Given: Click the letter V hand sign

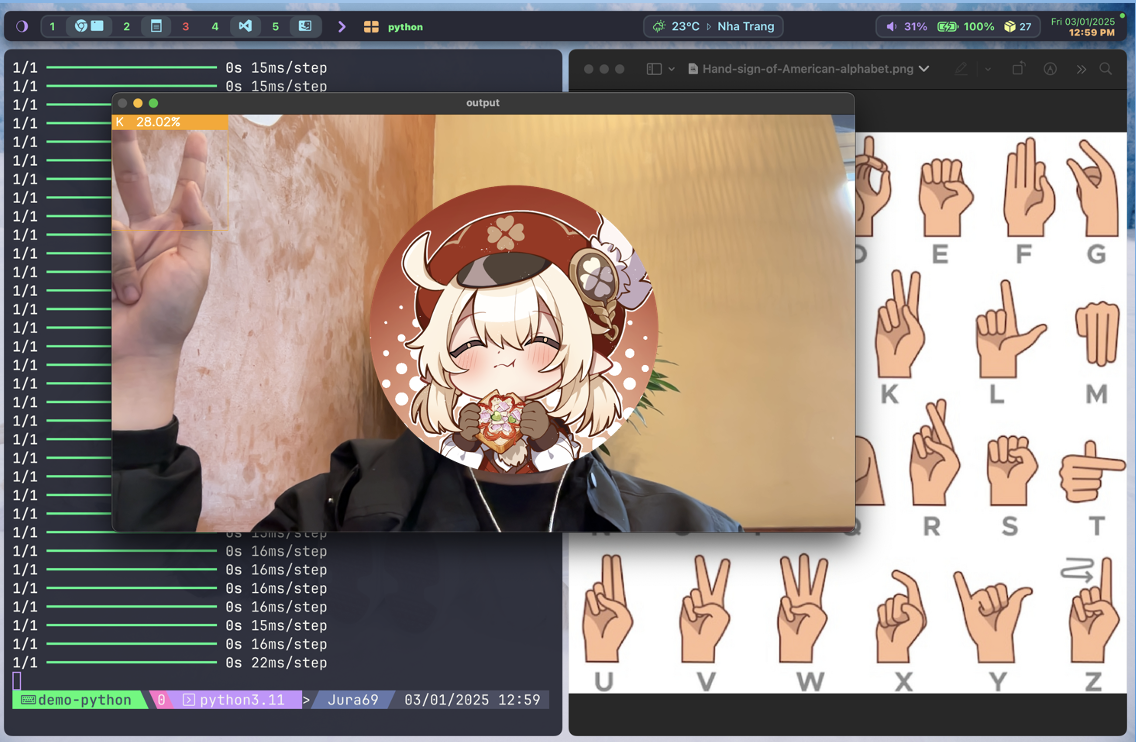Looking at the screenshot, I should point(704,609).
